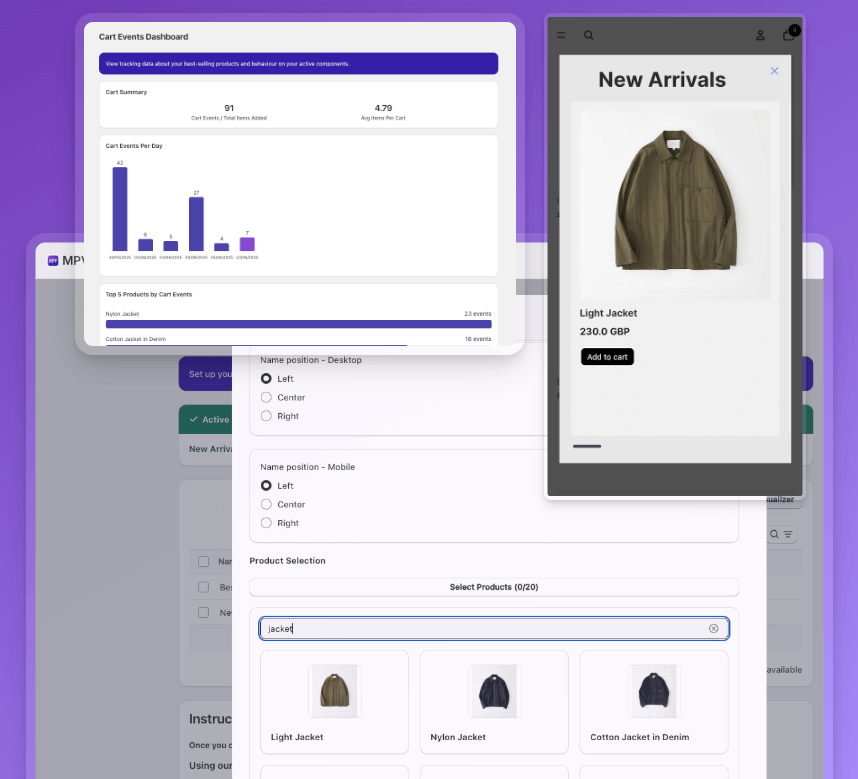Expand the Select Products (0/20) bar
Image resolution: width=858 pixels, height=779 pixels.
(x=493, y=587)
